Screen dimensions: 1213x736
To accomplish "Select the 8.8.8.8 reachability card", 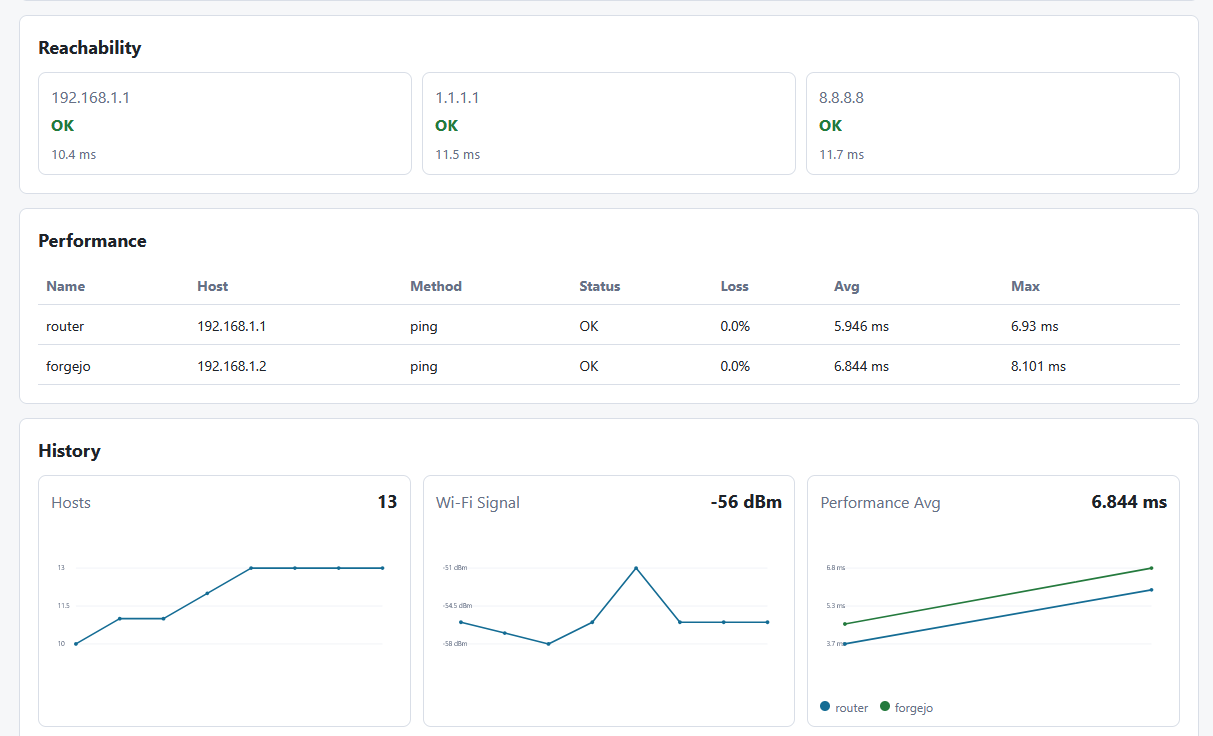I will coord(993,123).
